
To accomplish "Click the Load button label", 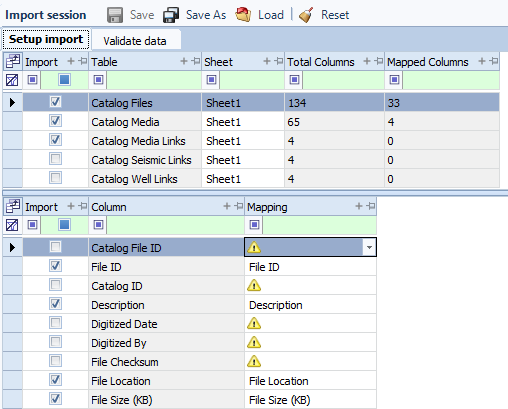I will point(271,15).
